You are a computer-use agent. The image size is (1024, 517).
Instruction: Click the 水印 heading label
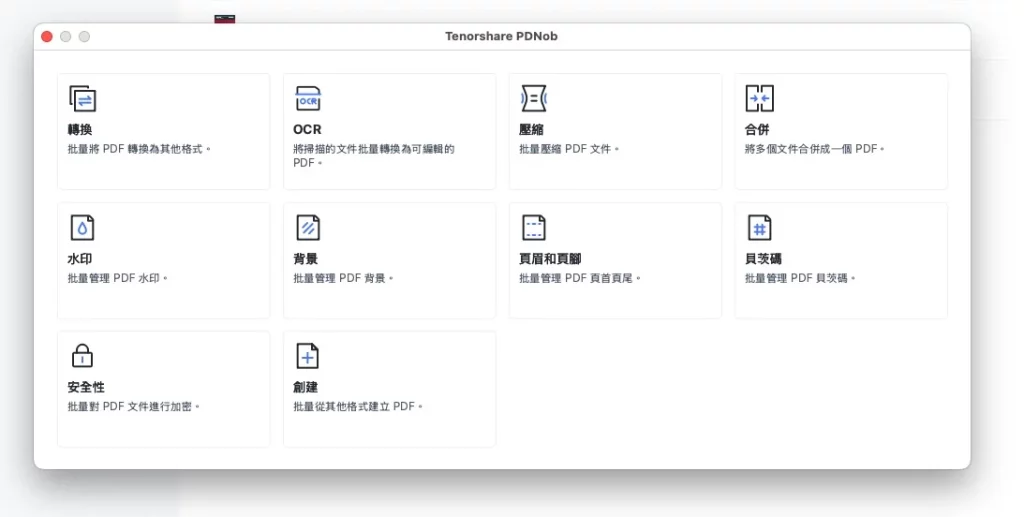point(80,258)
